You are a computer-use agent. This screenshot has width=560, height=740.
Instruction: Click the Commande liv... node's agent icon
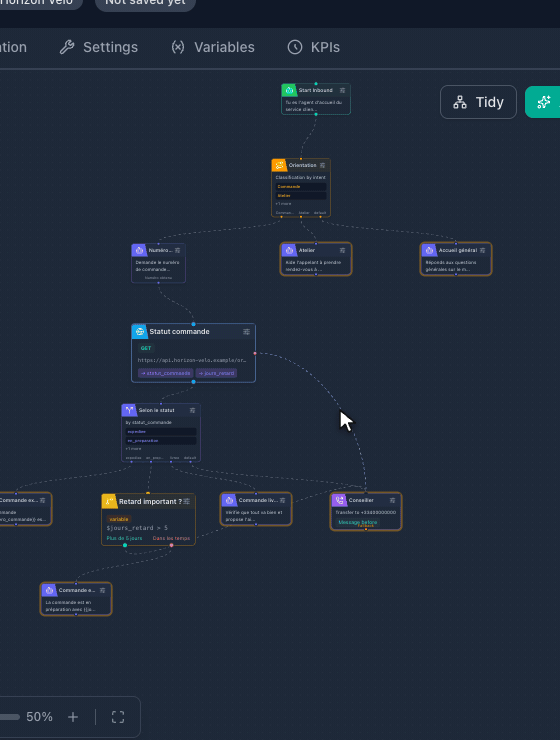click(229, 500)
